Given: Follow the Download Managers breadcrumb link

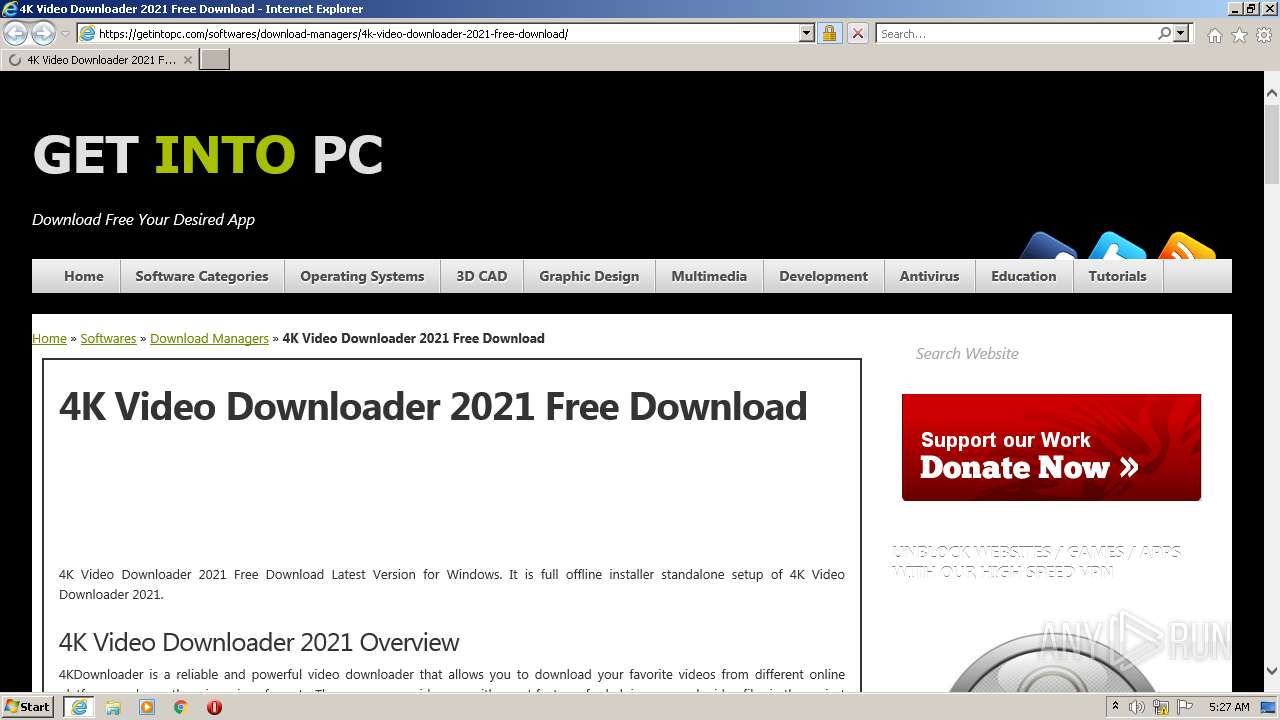Looking at the screenshot, I should (209, 338).
